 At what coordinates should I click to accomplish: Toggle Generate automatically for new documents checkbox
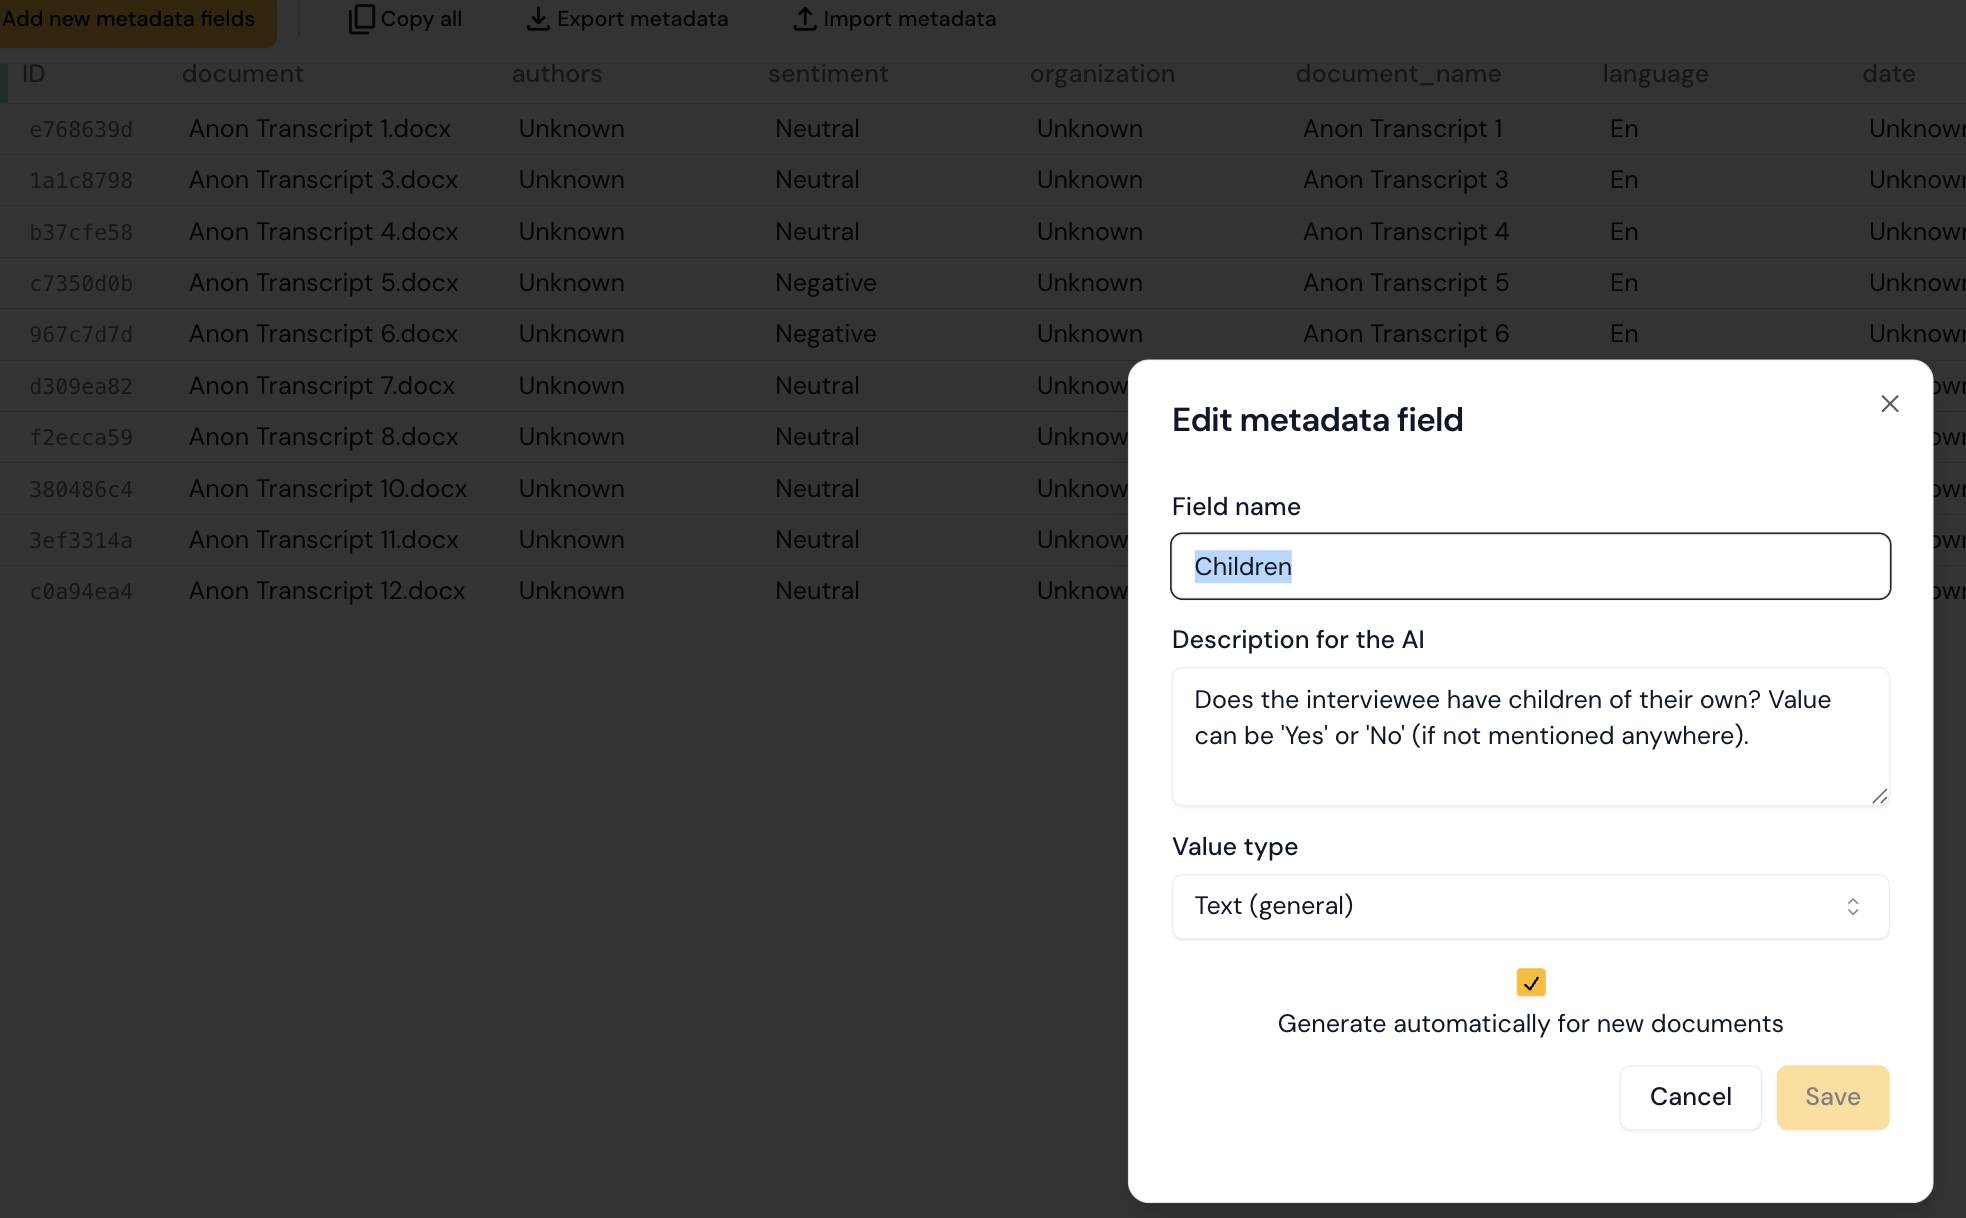1530,982
